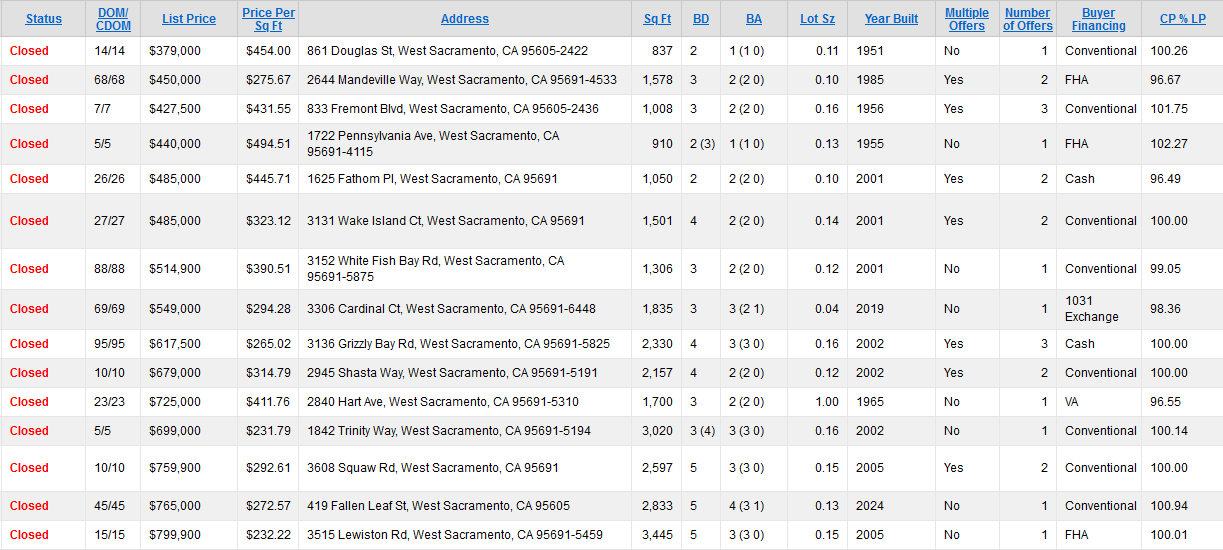Select address 2840 Hart Ave

coord(443,402)
